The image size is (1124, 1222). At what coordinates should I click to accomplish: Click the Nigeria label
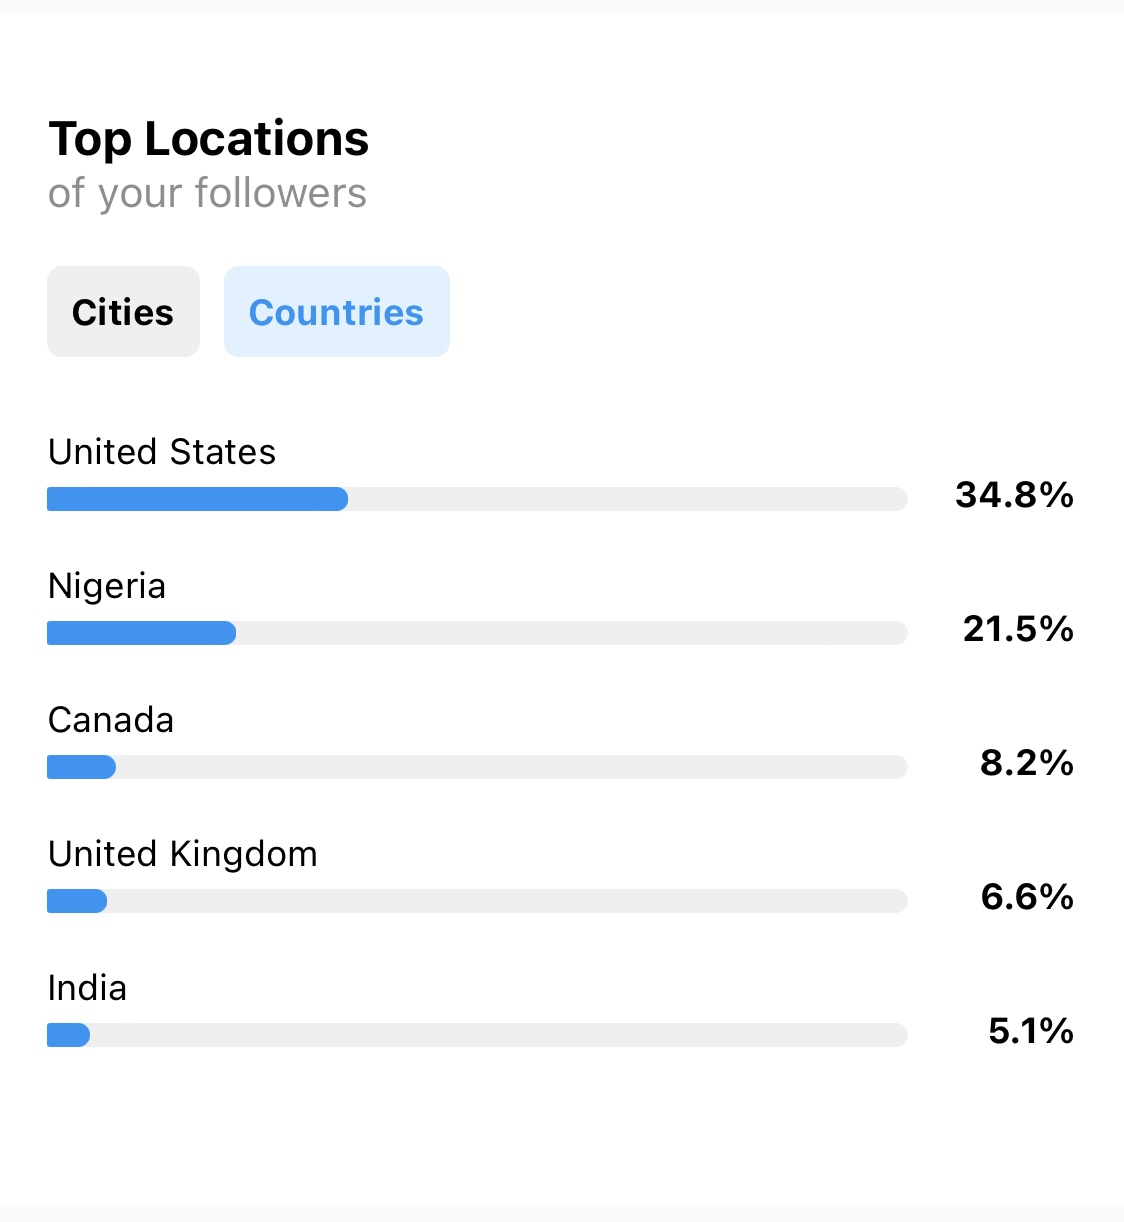(107, 586)
